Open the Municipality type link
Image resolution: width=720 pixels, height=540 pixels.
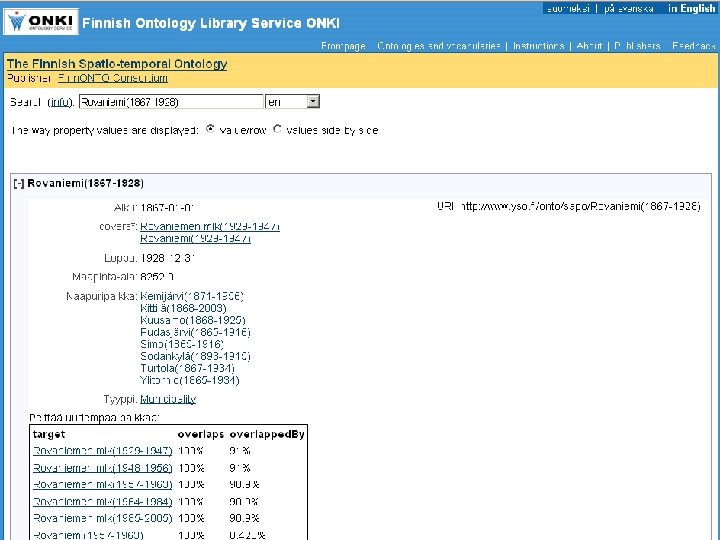[x=168, y=399]
